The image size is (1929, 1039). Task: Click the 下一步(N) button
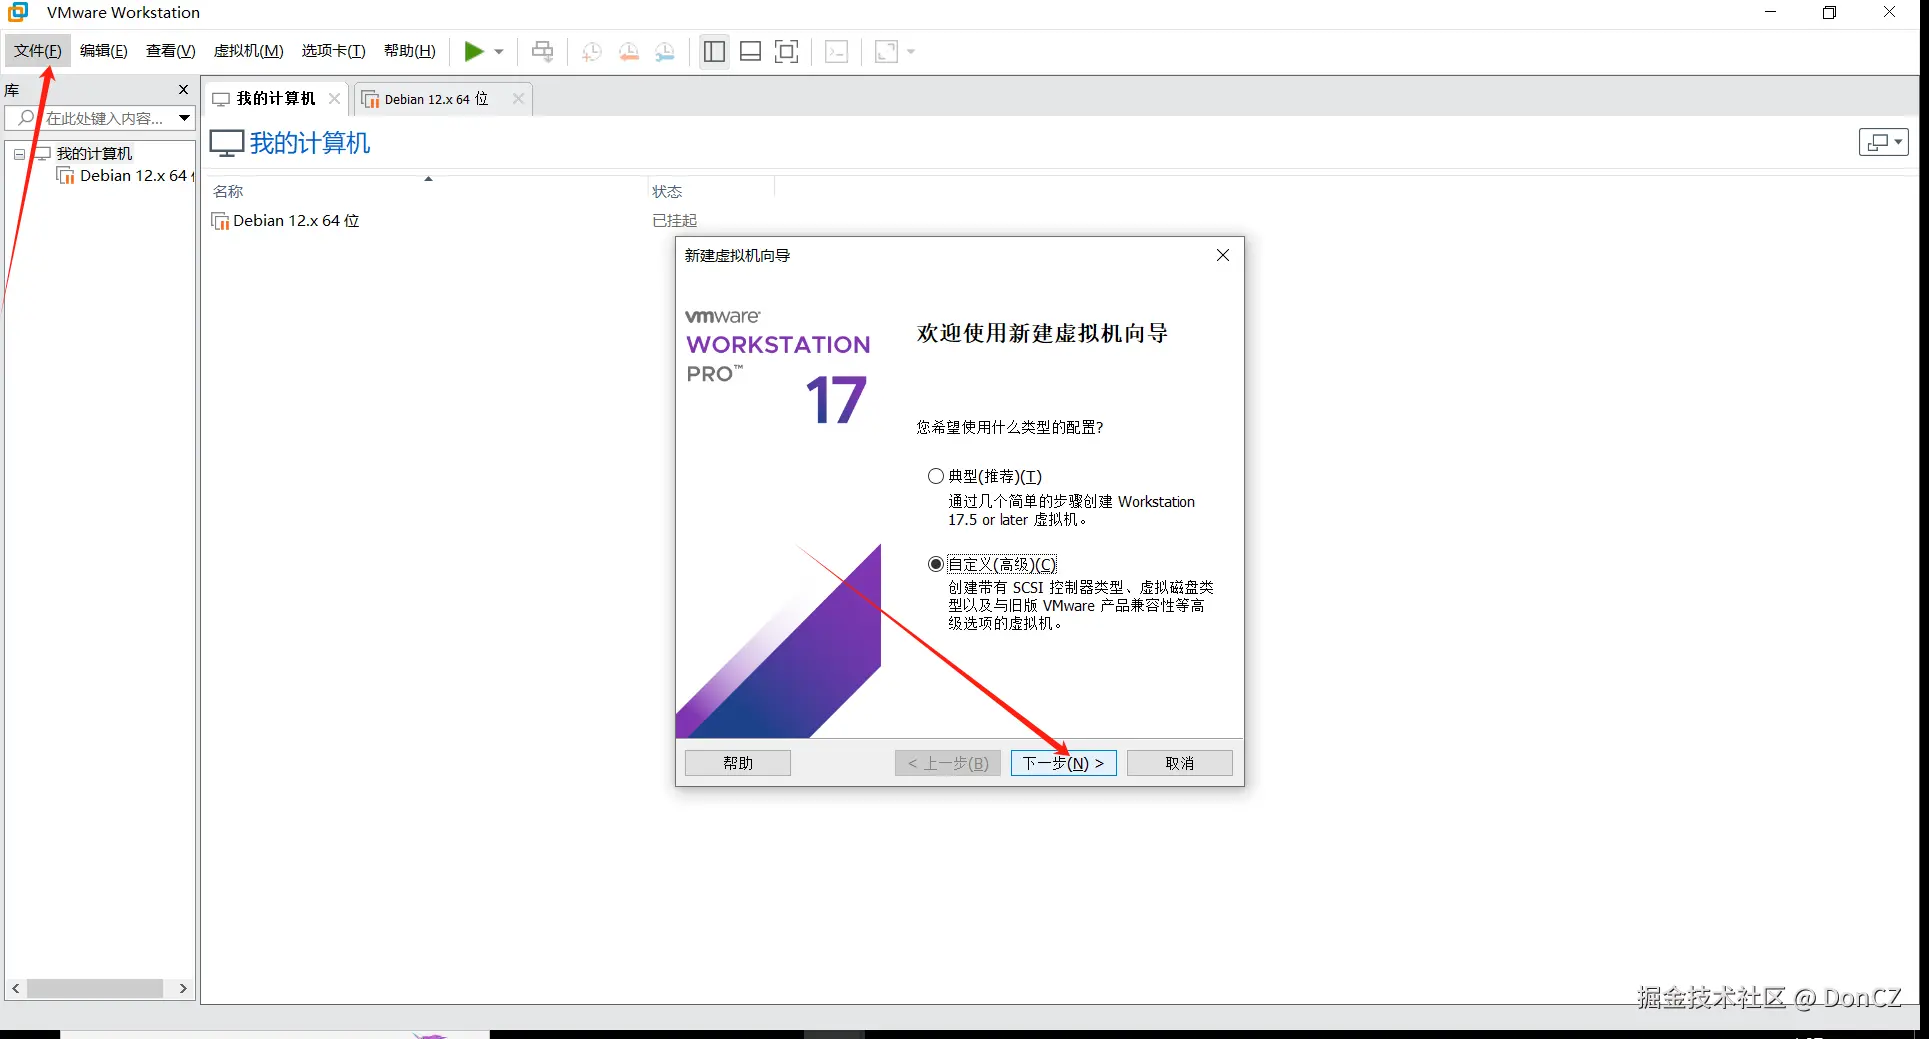click(x=1063, y=763)
